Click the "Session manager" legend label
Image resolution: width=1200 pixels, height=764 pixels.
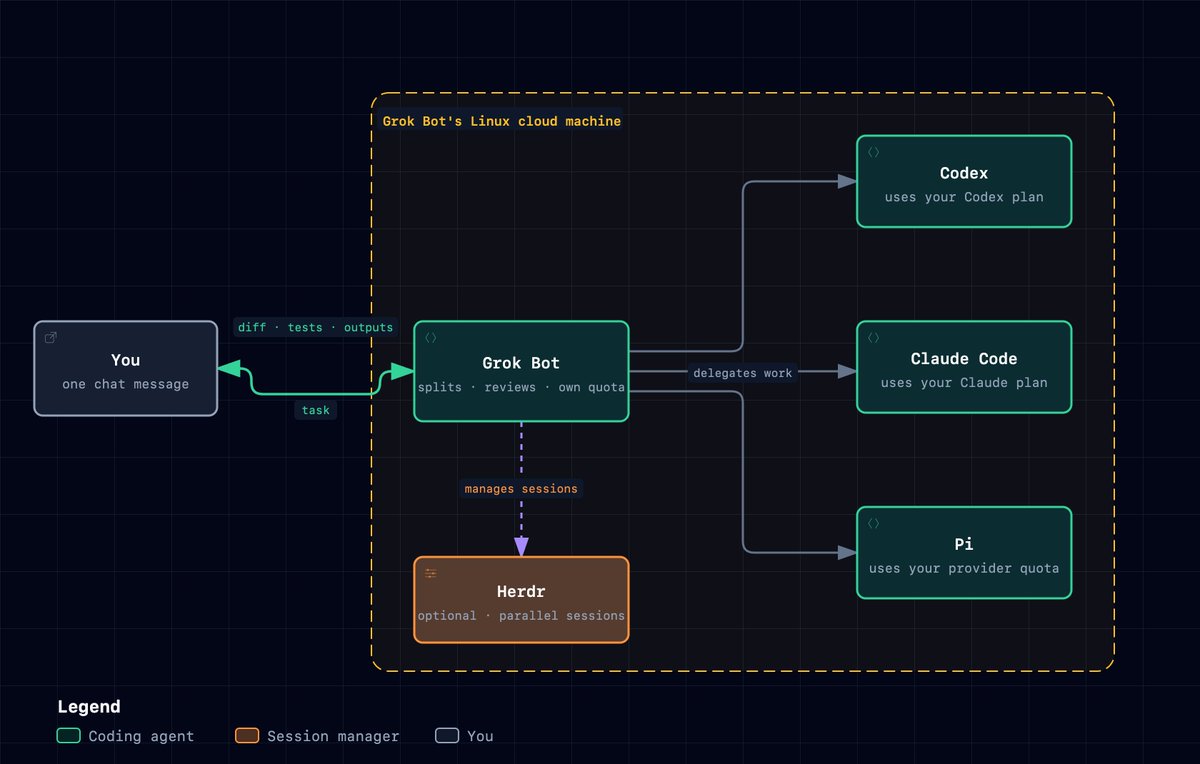pos(333,736)
